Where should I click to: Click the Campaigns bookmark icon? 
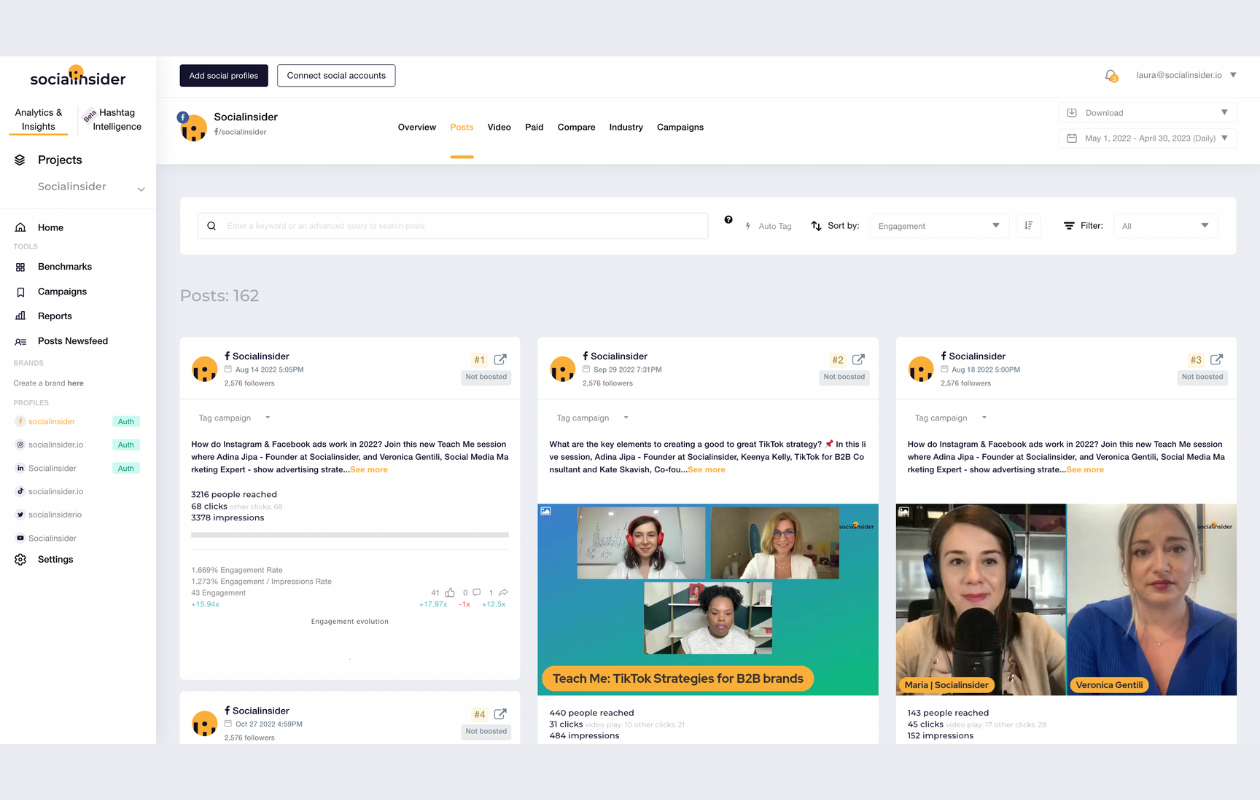point(20,292)
